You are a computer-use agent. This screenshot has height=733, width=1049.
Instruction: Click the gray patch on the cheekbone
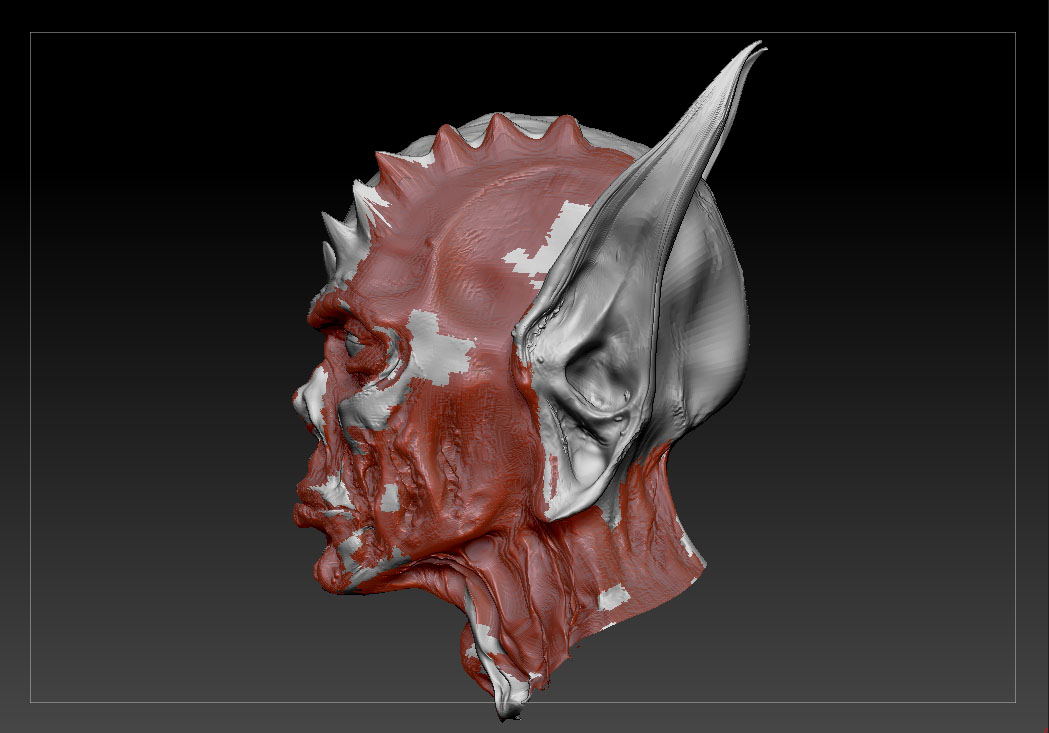pos(442,345)
